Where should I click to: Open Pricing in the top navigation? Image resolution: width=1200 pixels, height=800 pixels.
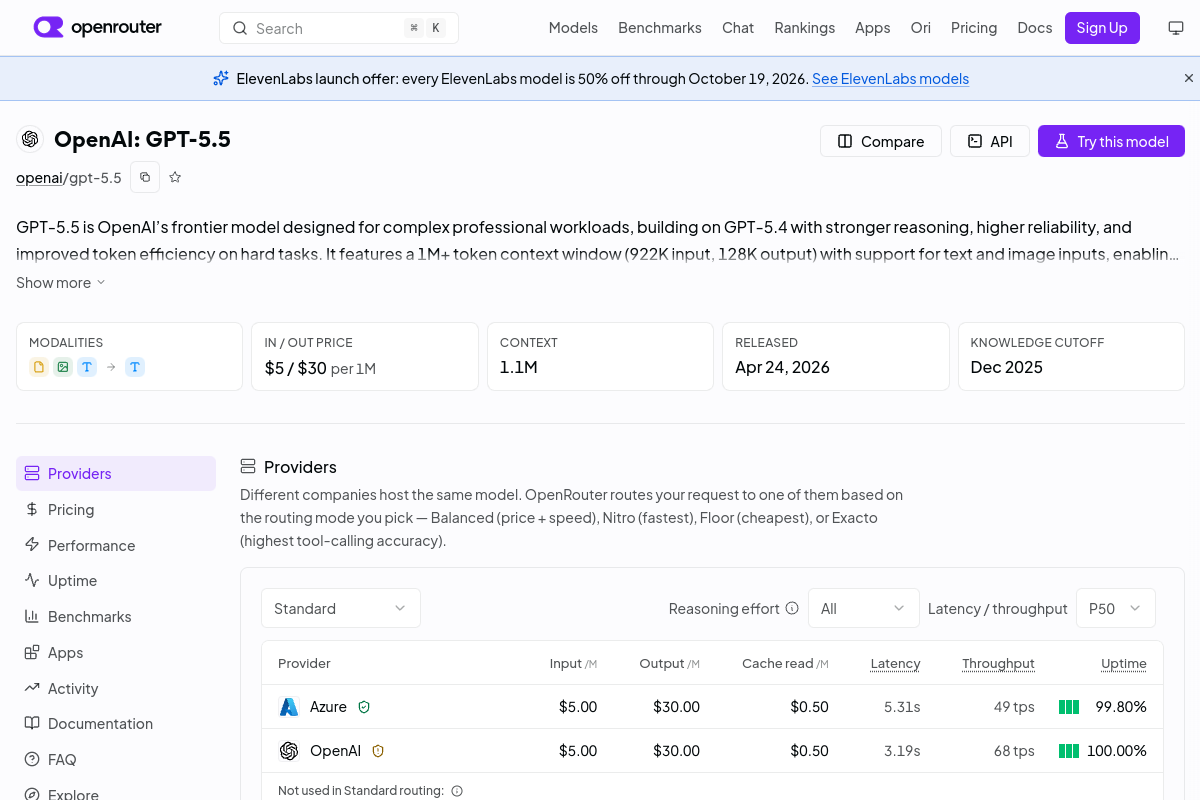(974, 28)
